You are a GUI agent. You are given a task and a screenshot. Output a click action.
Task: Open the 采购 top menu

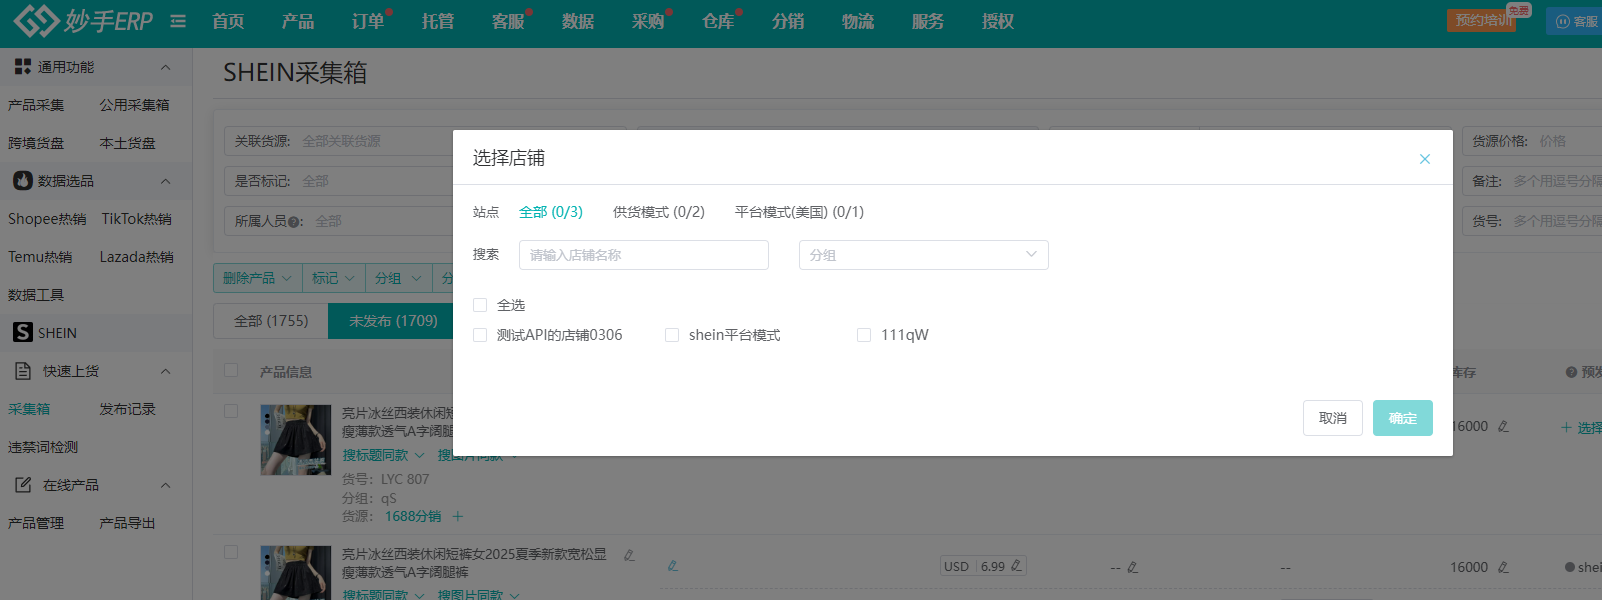pyautogui.click(x=648, y=21)
